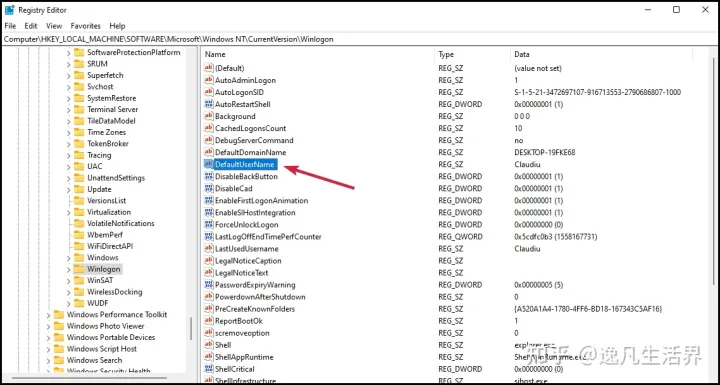Click the Windows Search folder icon

click(x=59, y=360)
